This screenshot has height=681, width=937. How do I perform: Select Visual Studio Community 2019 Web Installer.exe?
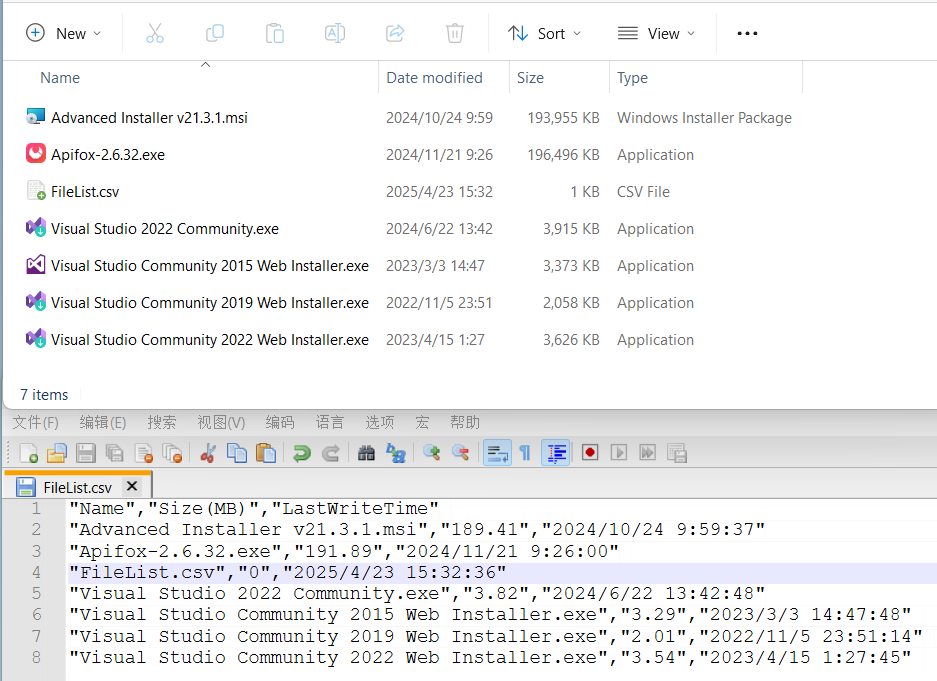click(x=210, y=303)
